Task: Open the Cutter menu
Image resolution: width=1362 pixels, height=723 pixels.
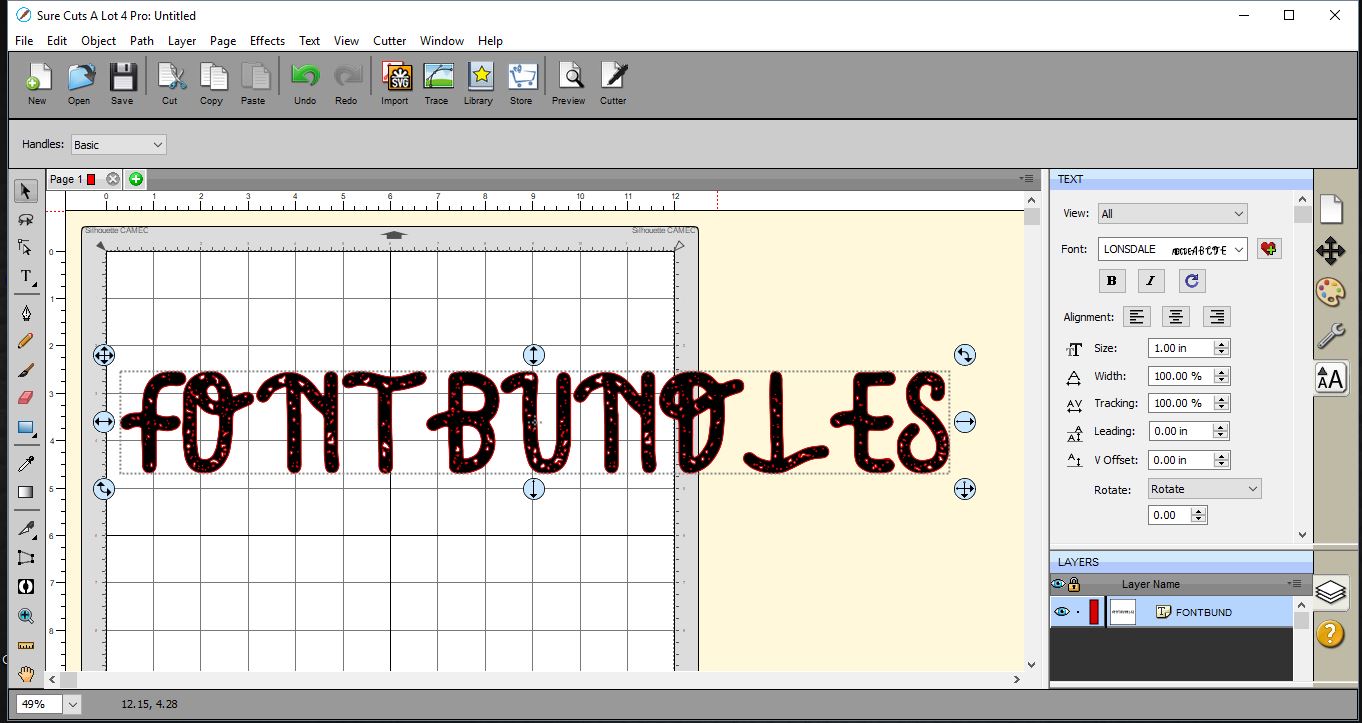Action: pyautogui.click(x=390, y=41)
